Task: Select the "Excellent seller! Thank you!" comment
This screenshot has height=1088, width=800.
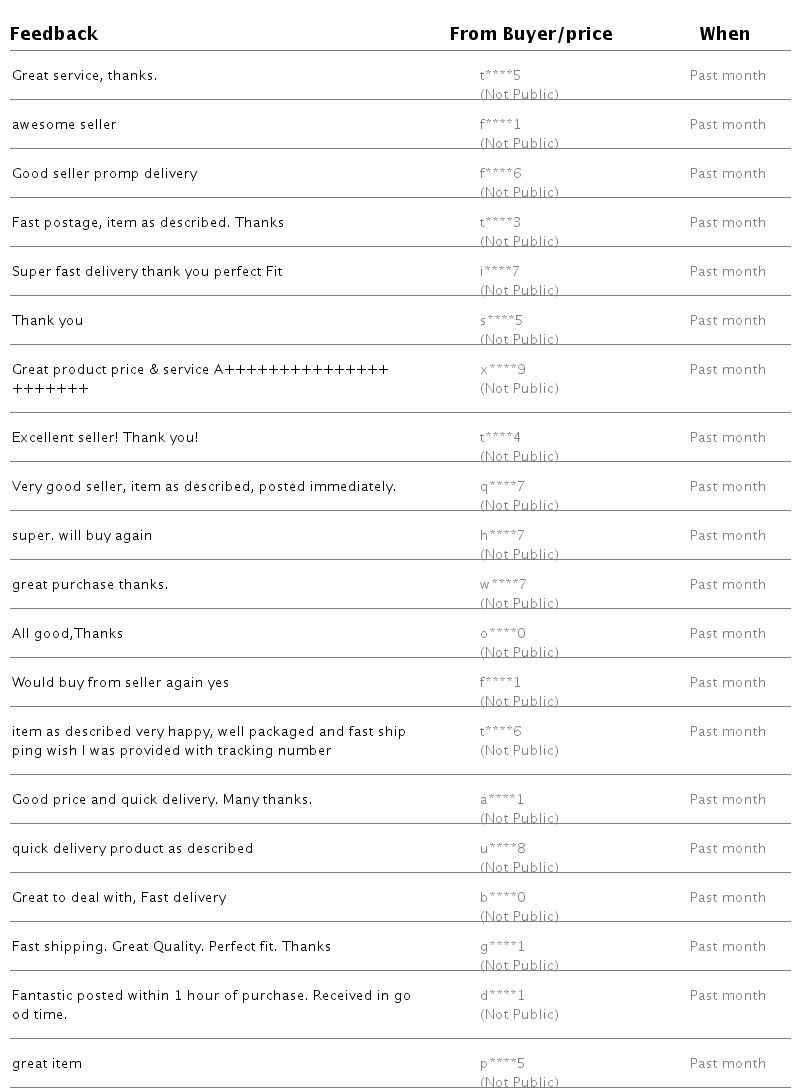Action: 105,437
